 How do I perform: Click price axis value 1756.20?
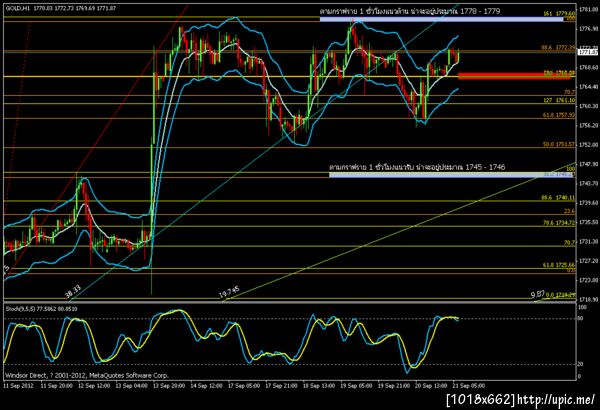(588, 126)
